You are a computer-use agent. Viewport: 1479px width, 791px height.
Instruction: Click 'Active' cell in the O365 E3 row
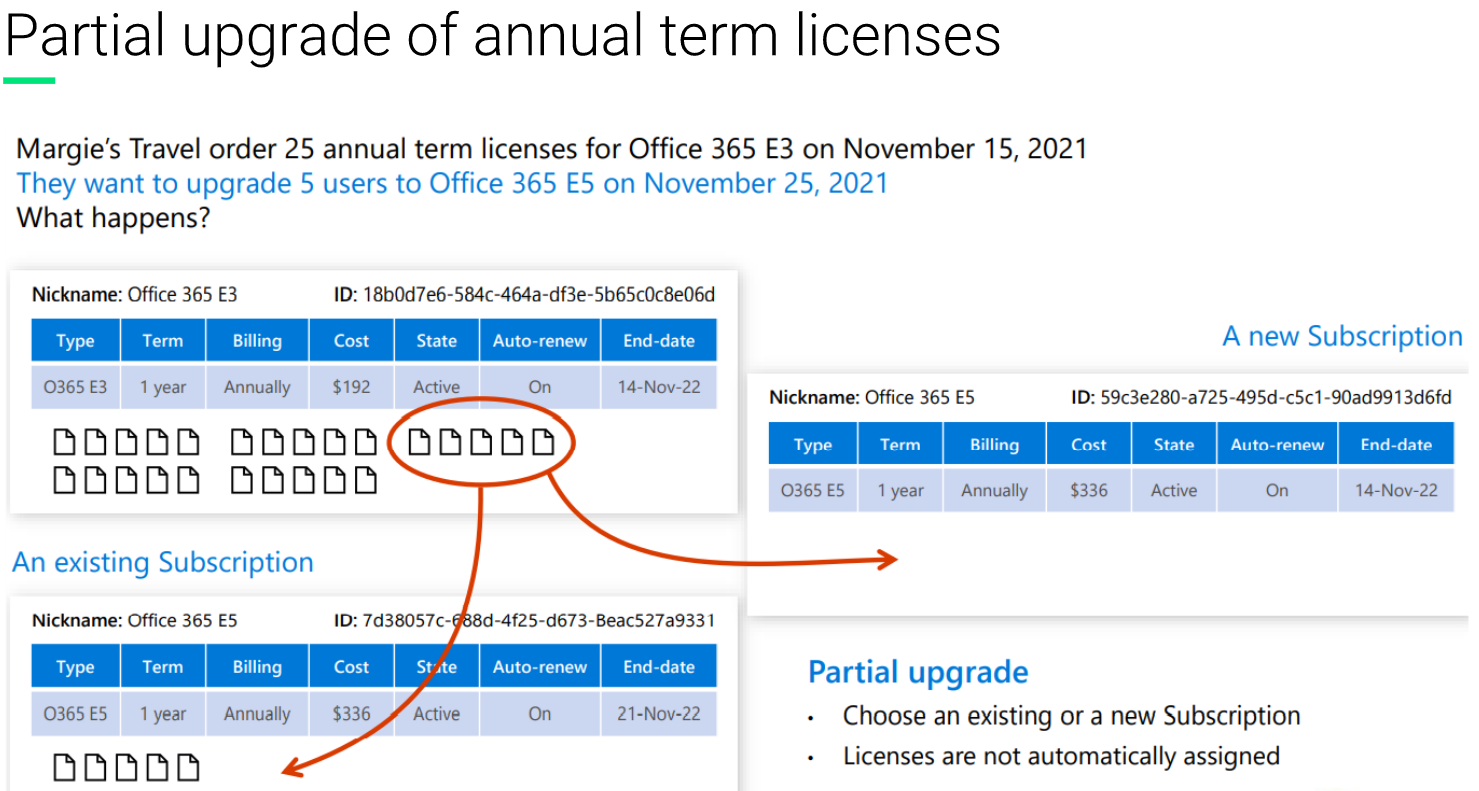pos(437,387)
